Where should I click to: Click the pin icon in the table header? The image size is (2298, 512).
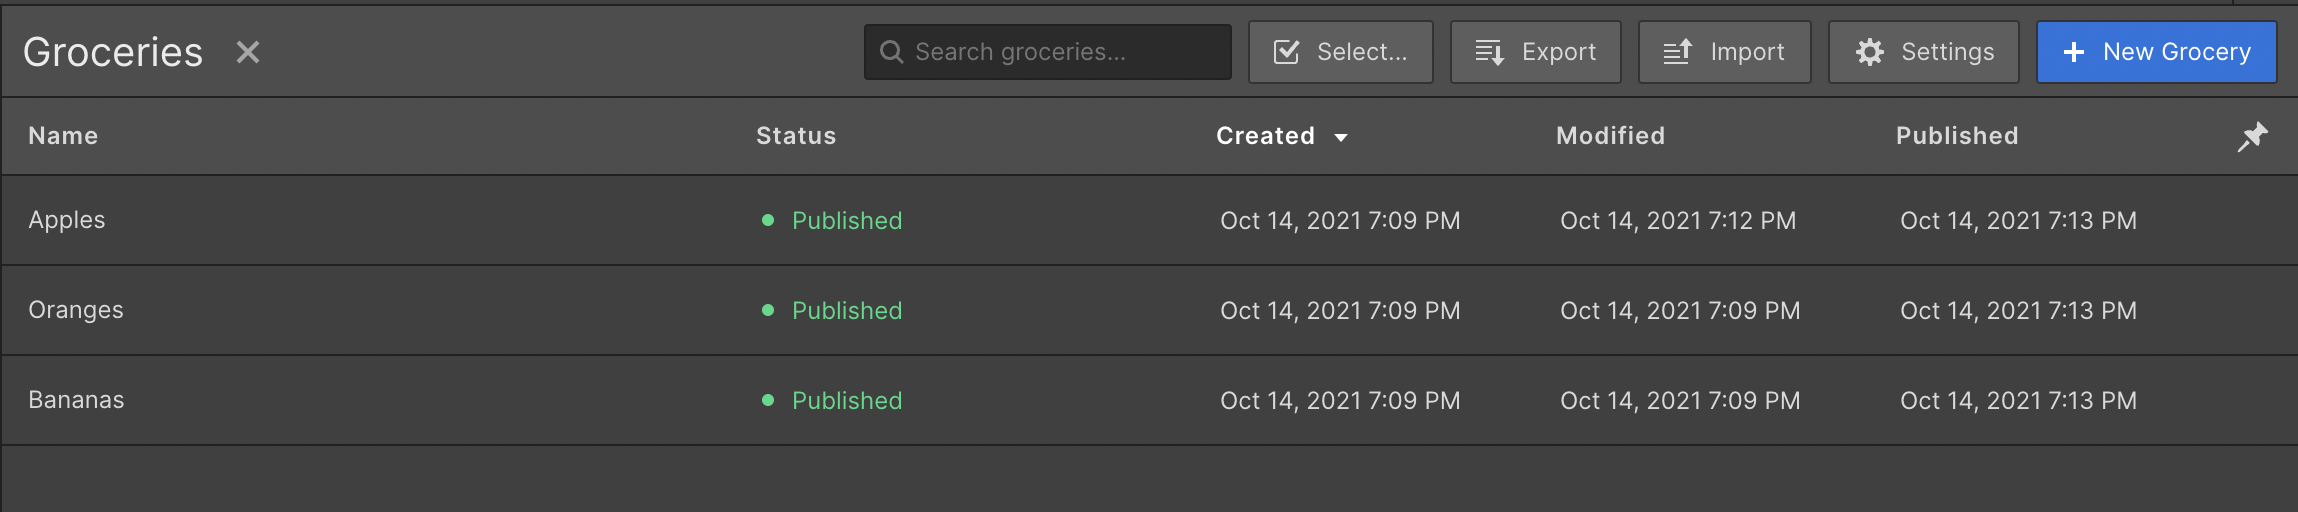pos(2252,136)
